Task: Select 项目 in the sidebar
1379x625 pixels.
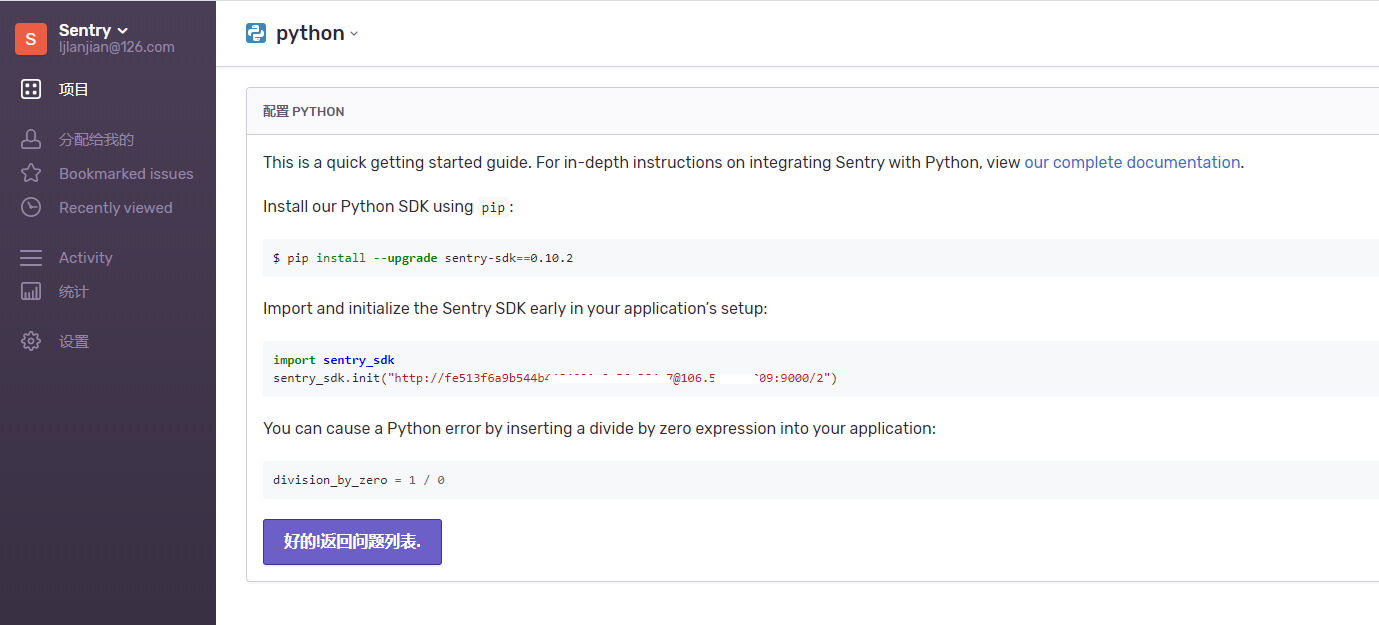Action: point(73,89)
